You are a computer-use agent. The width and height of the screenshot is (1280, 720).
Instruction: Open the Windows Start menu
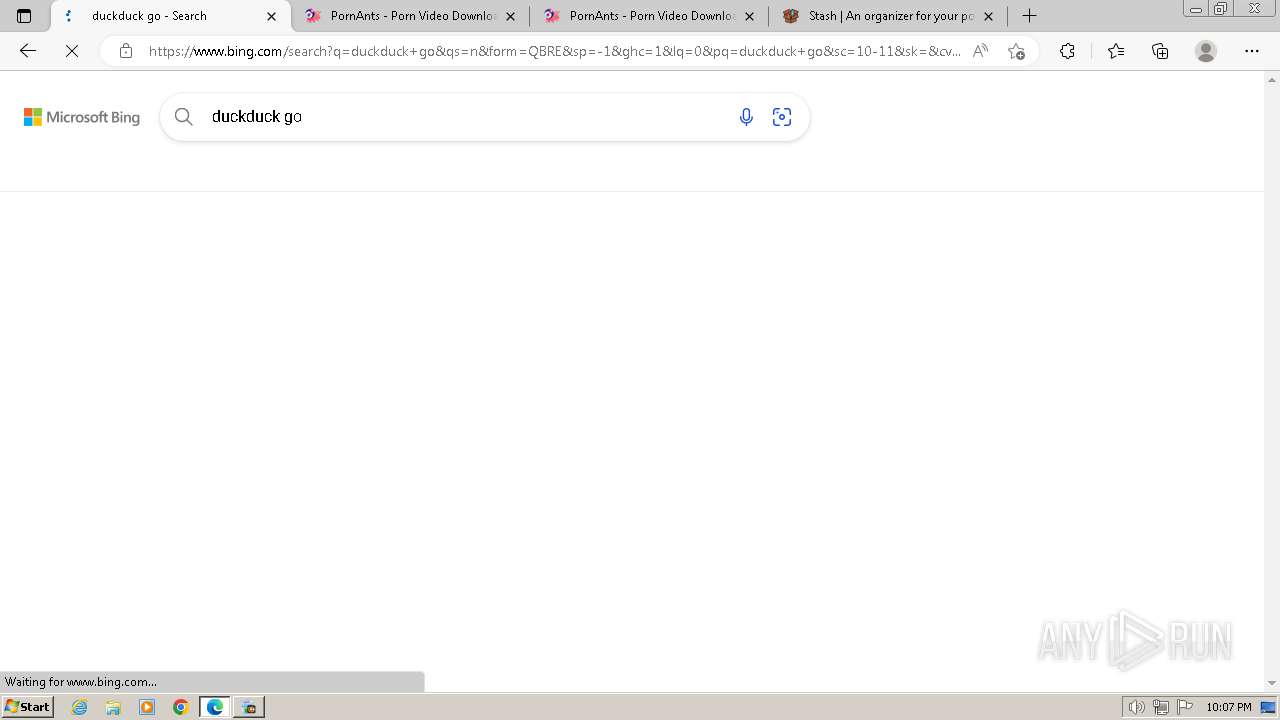click(27, 707)
